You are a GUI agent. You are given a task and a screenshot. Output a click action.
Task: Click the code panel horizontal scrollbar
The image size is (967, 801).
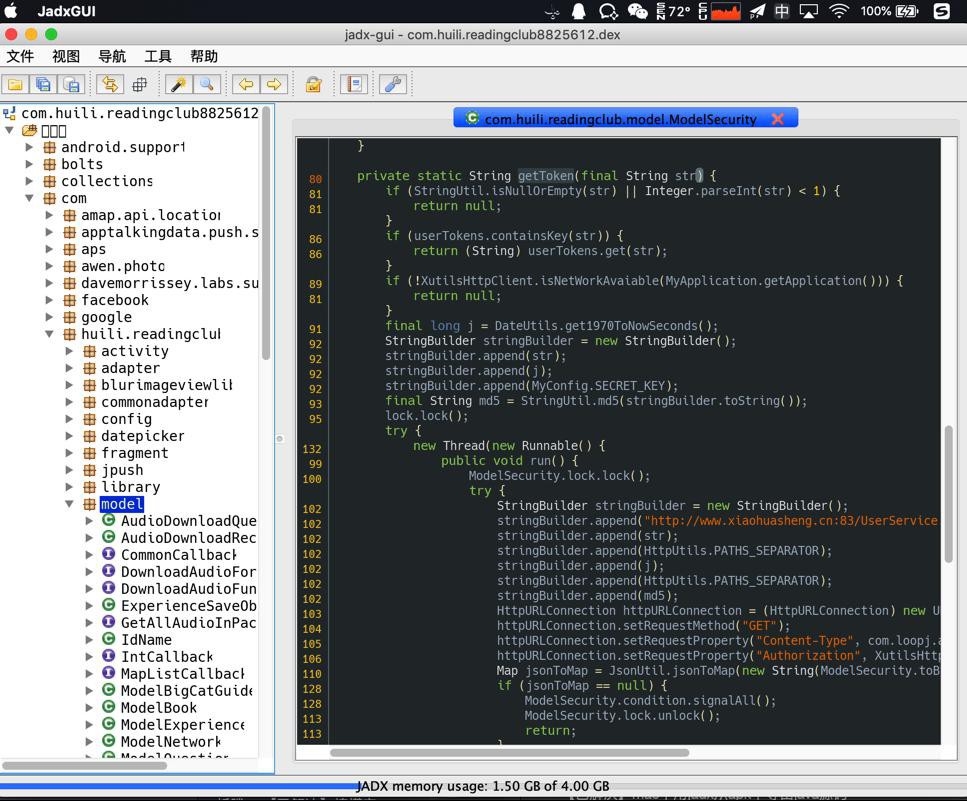click(508, 752)
